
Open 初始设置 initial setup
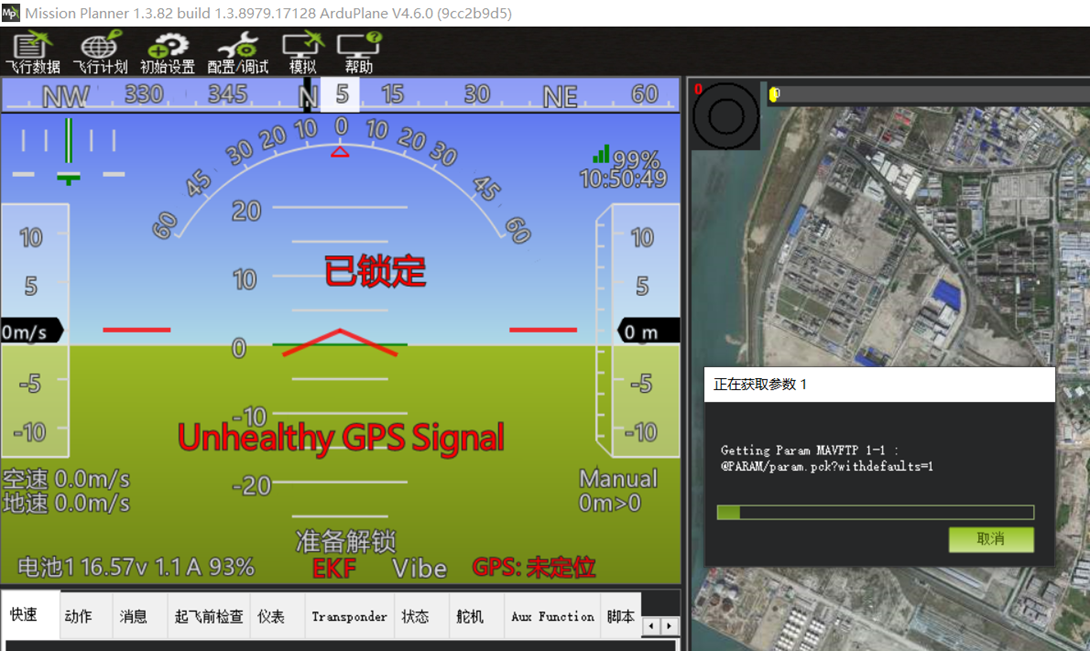point(167,52)
